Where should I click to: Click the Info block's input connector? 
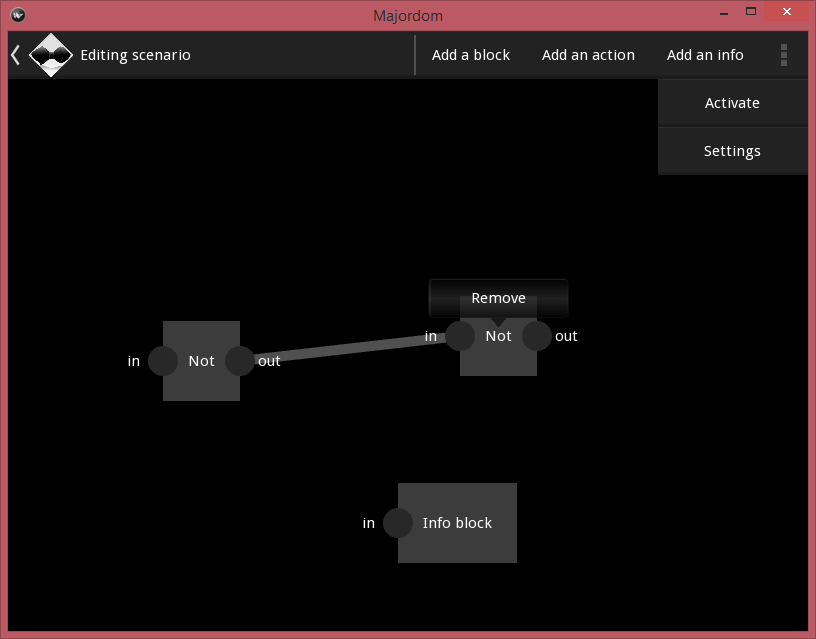click(x=398, y=523)
